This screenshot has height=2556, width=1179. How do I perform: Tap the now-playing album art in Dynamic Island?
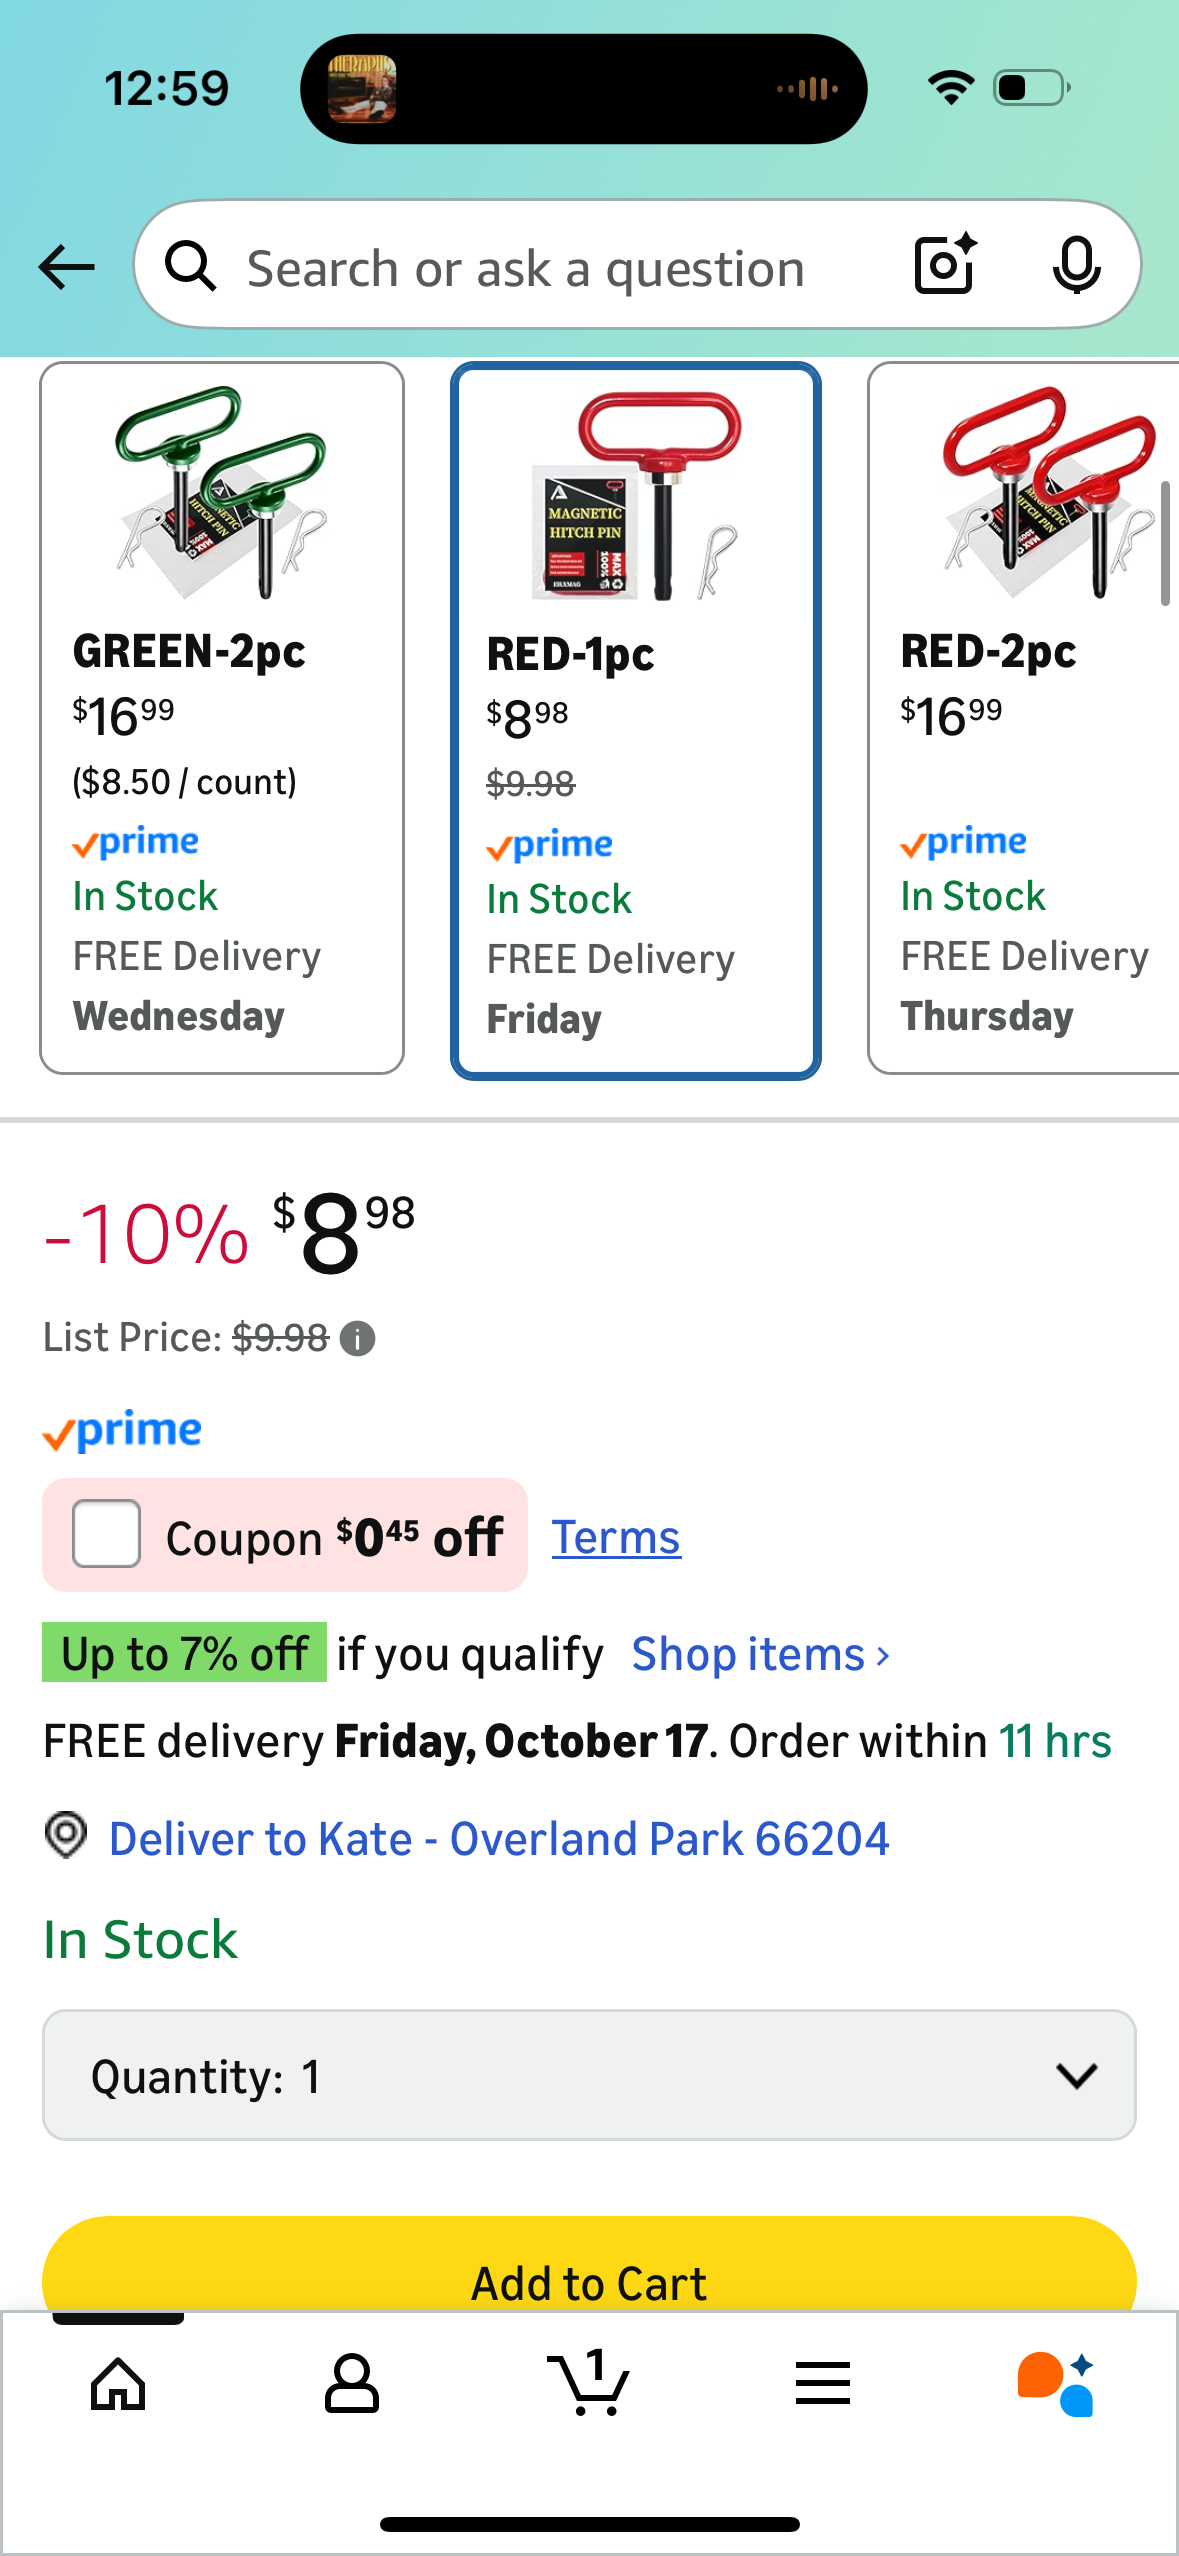362,89
